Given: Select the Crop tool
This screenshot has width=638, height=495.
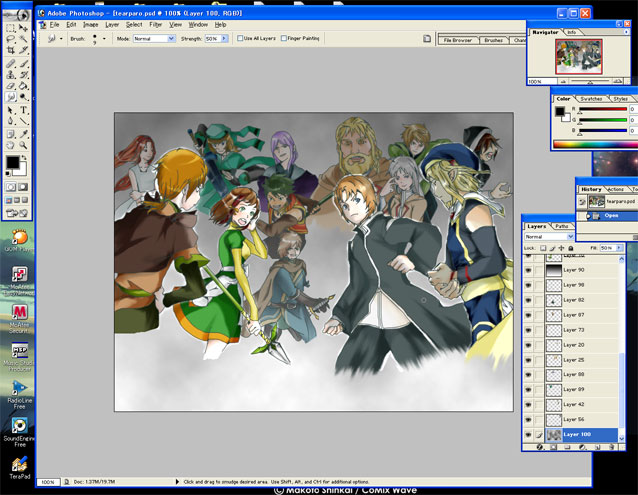Looking at the screenshot, I should pos(11,50).
